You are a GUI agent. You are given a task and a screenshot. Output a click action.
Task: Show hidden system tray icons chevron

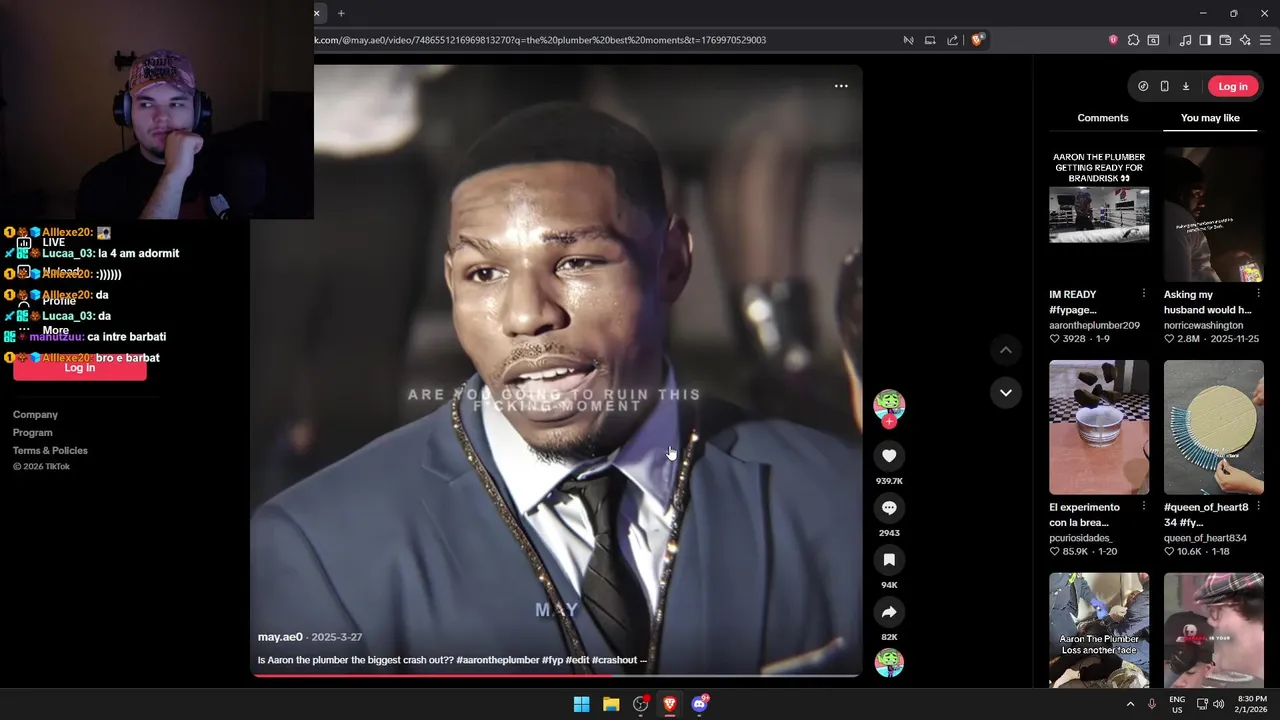[1131, 704]
